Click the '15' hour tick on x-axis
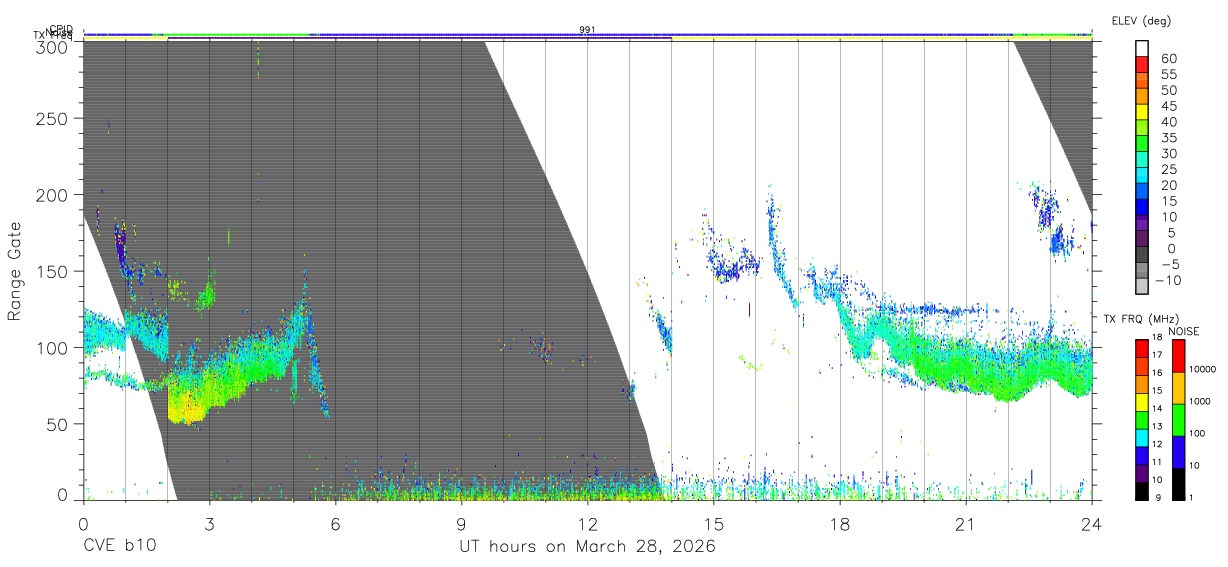1228x567 pixels. 714,524
